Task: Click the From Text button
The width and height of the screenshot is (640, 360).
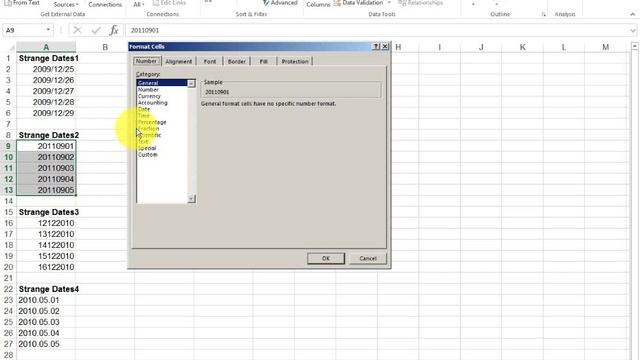Action: [x=22, y=3]
